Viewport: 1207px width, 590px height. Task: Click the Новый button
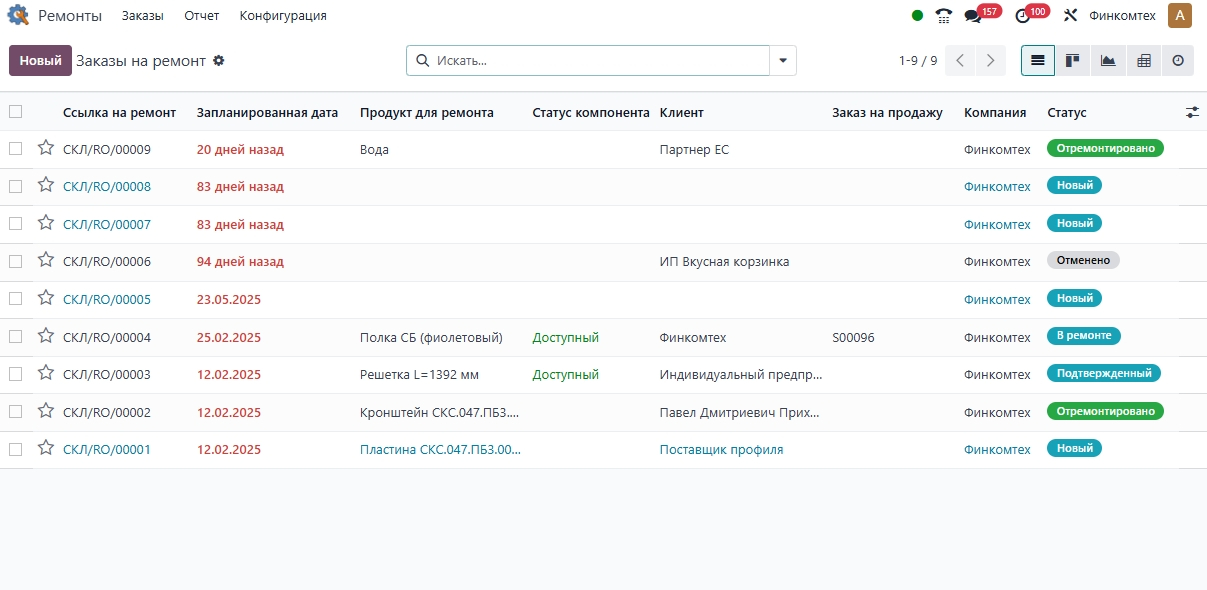point(41,61)
